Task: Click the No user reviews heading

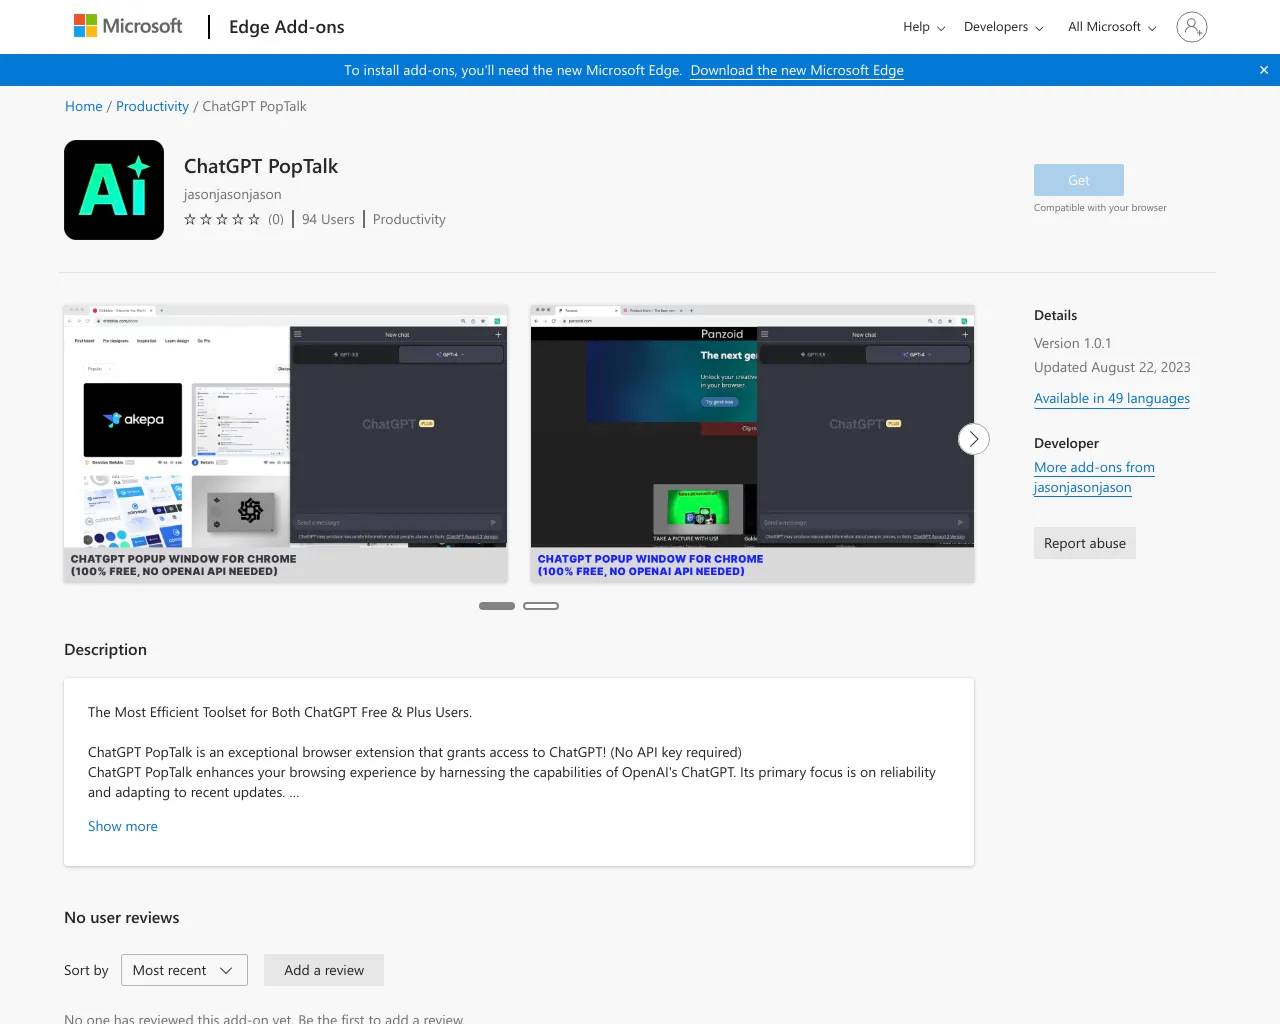Action: coord(122,917)
